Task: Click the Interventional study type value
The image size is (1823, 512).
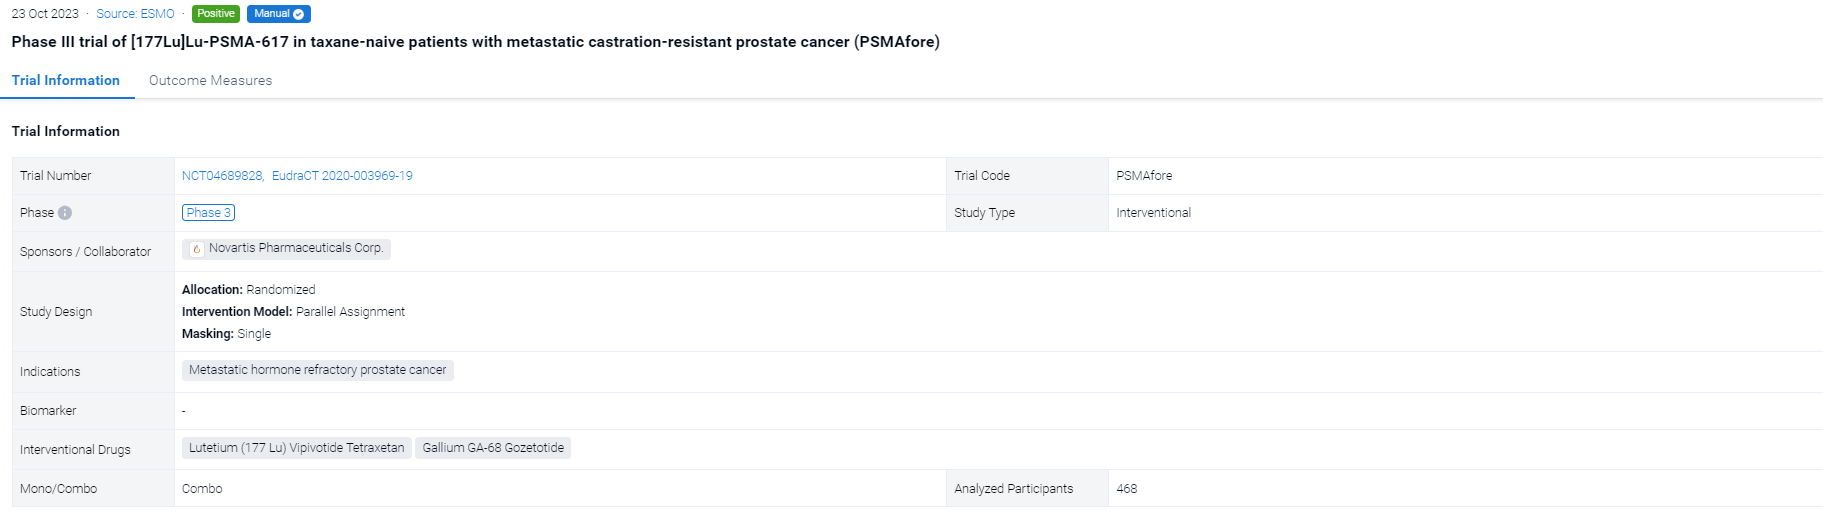Action: pos(1153,213)
